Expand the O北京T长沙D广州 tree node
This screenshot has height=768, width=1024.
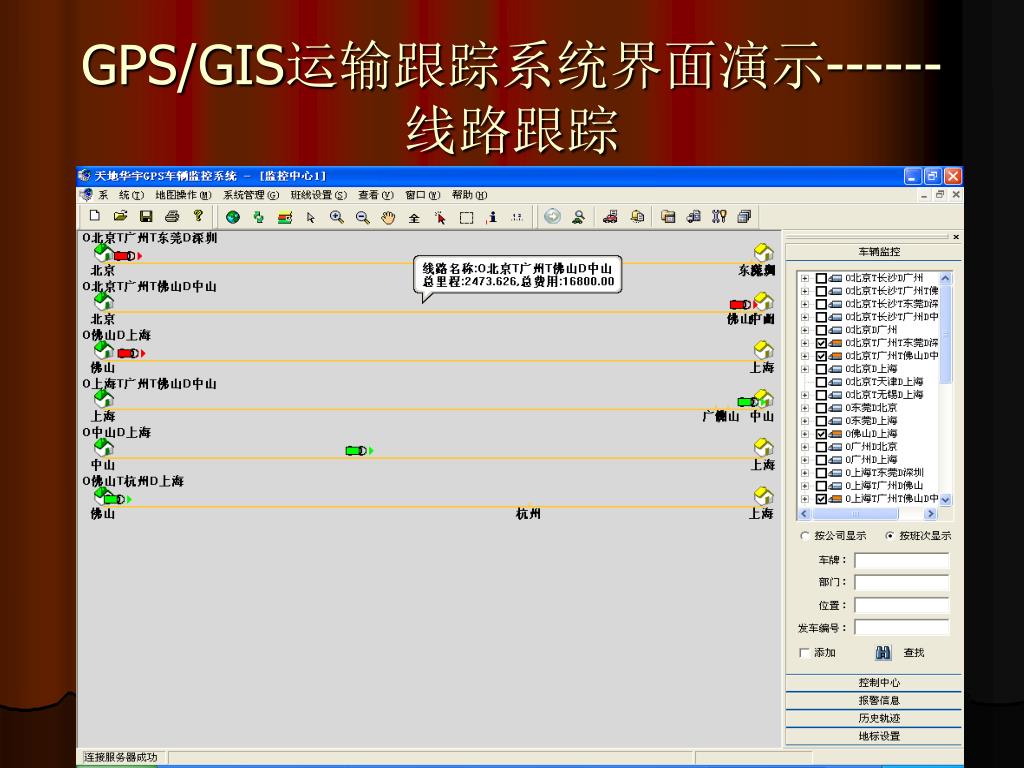pyautogui.click(x=805, y=278)
